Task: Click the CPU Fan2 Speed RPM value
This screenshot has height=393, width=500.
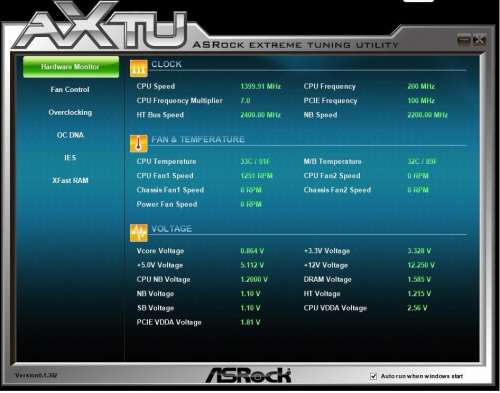Action: (x=418, y=176)
